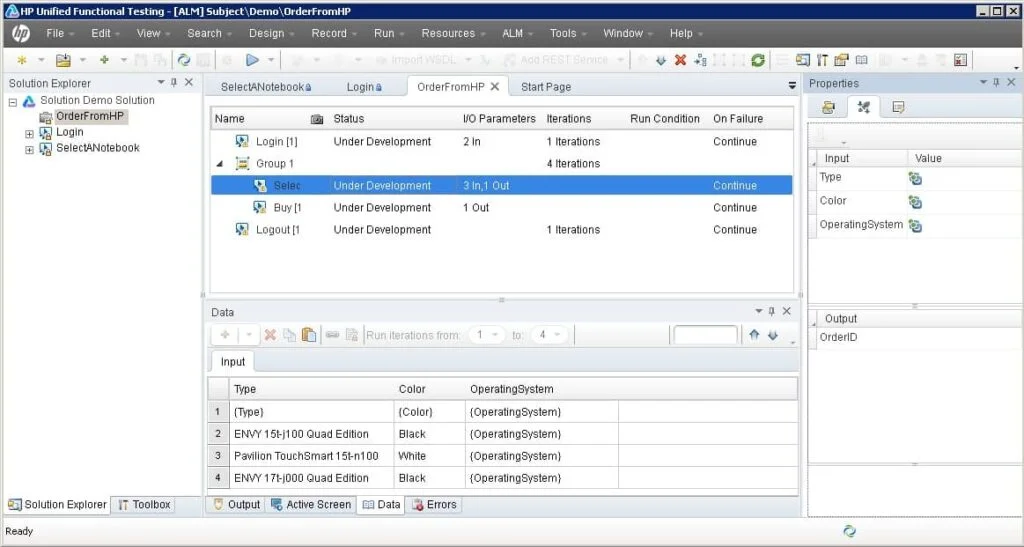Open the Solution Explorer panel options dropdown
The image size is (1024, 547).
161,82
